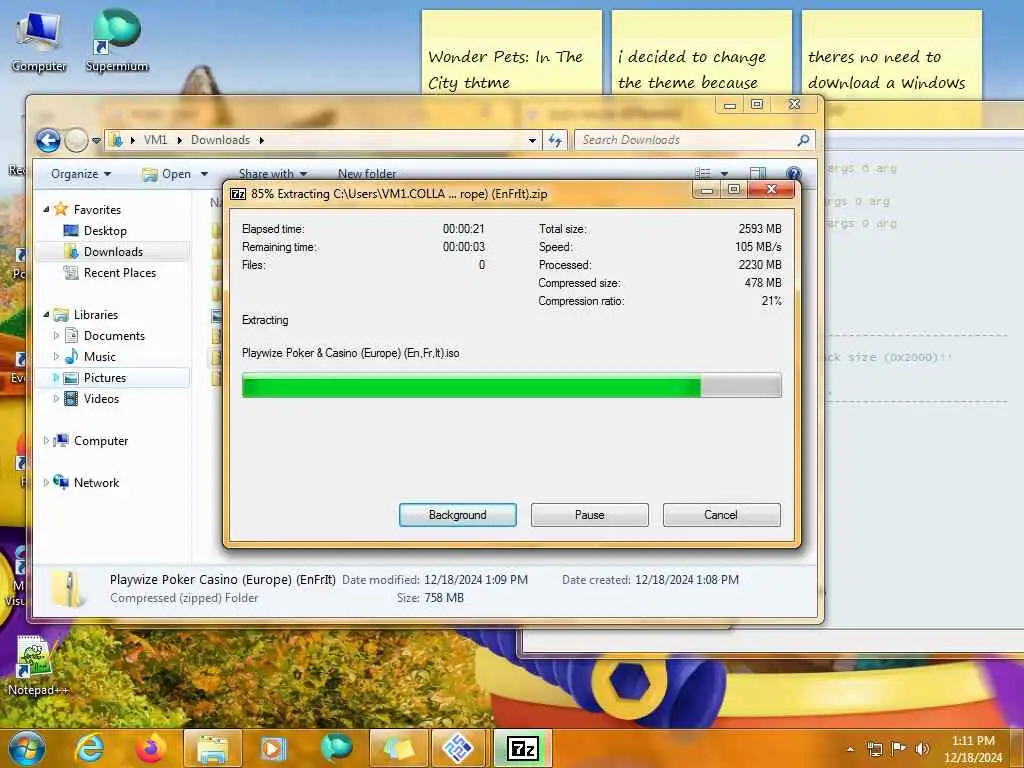Select Computer in navigation pane

tap(101, 441)
